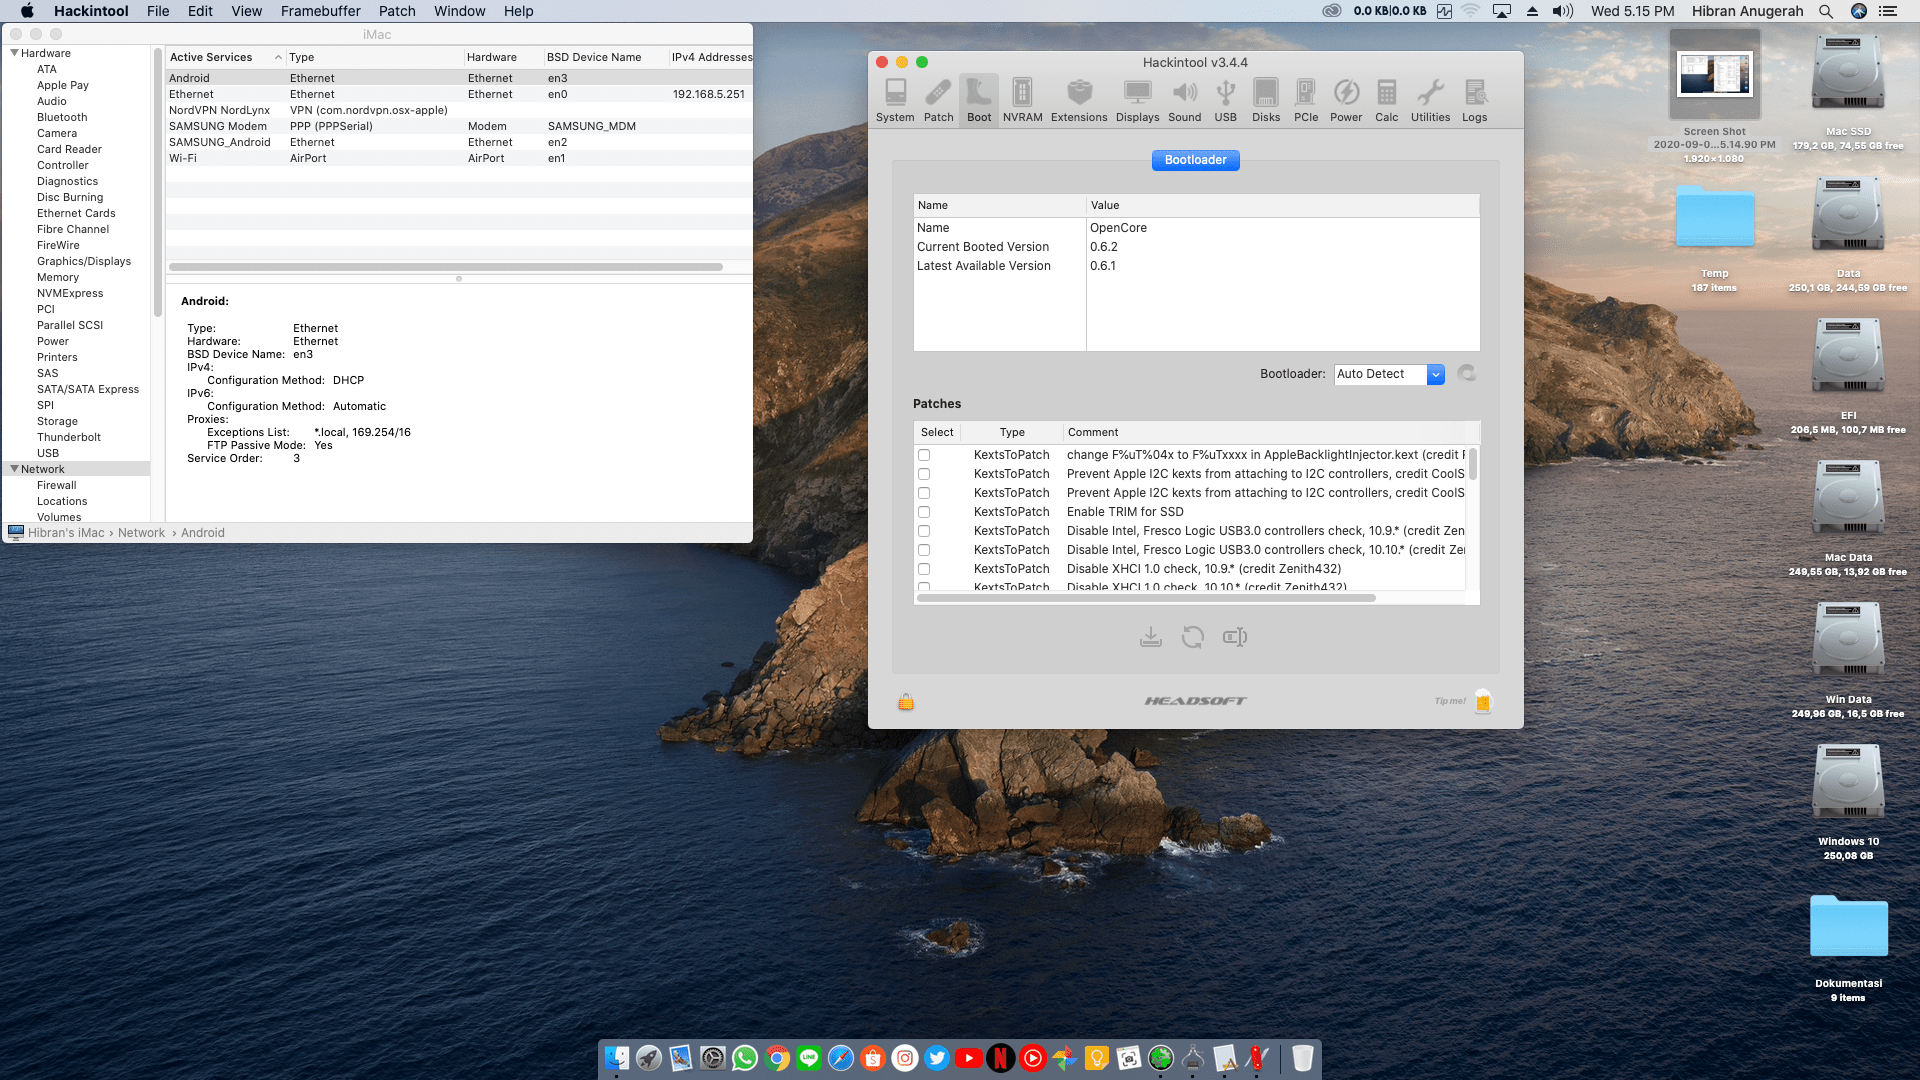Check the Enable TRIM for SSD patch
1920x1080 pixels.
coord(924,512)
